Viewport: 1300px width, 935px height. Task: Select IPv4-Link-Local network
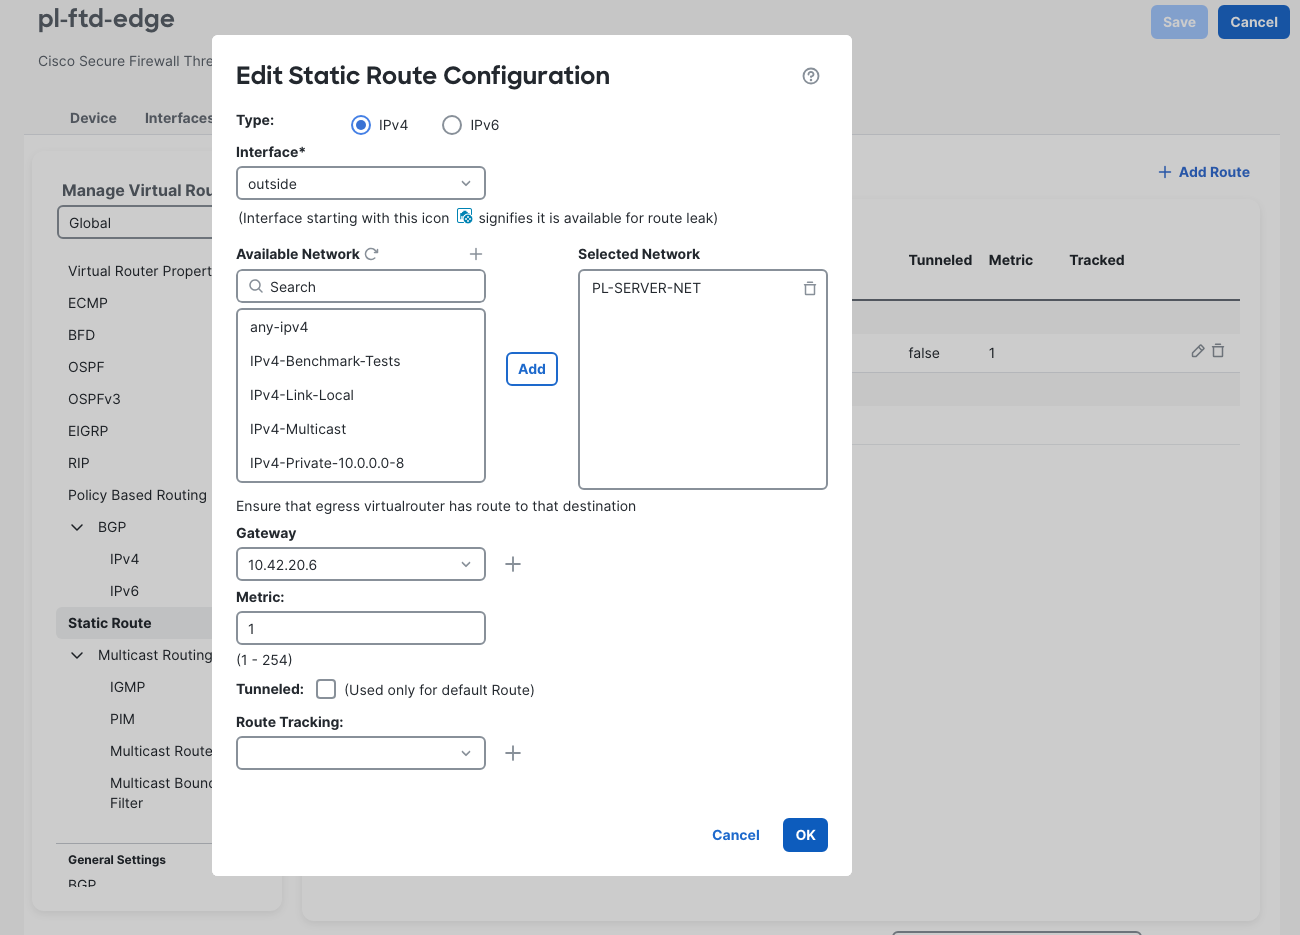pyautogui.click(x=361, y=395)
